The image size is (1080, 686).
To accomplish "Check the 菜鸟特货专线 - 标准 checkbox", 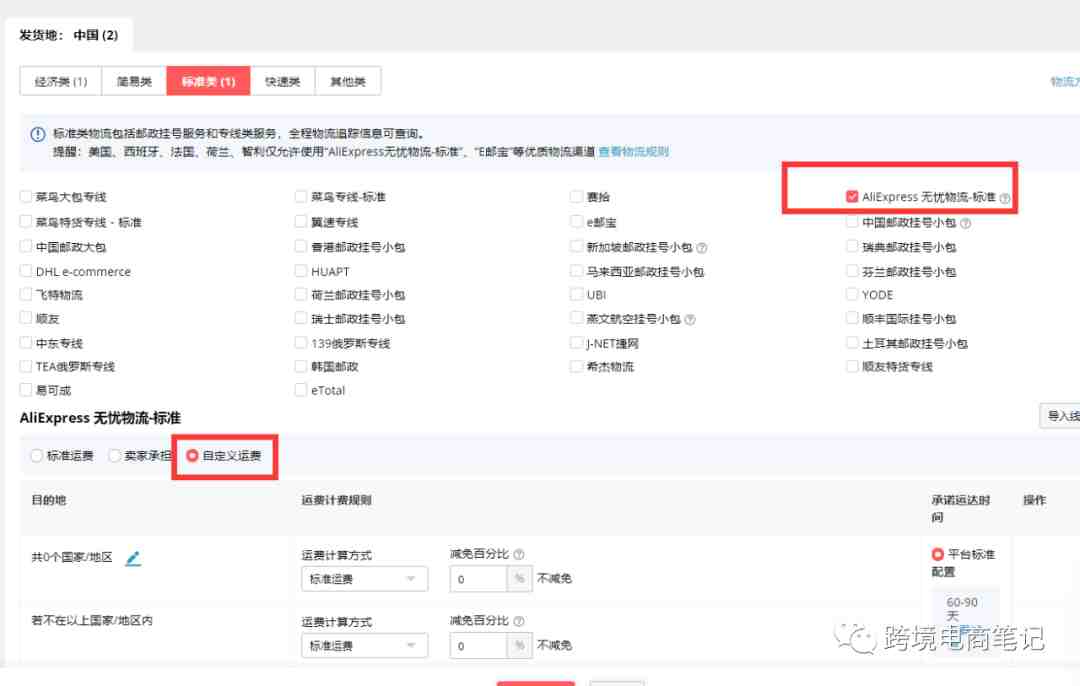I will pyautogui.click(x=26, y=222).
